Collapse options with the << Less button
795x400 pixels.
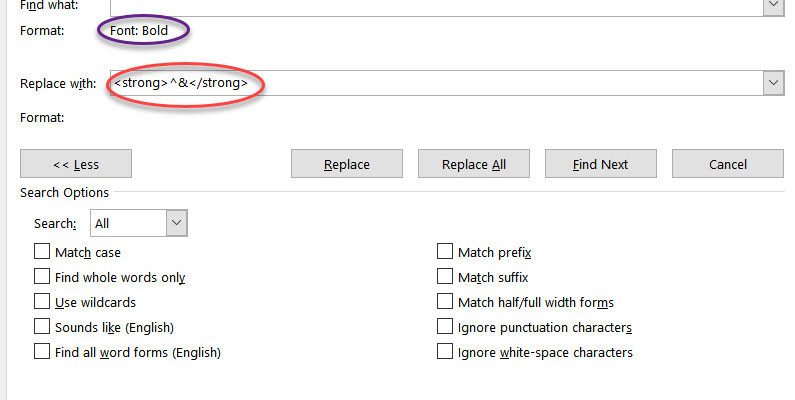click(76, 164)
